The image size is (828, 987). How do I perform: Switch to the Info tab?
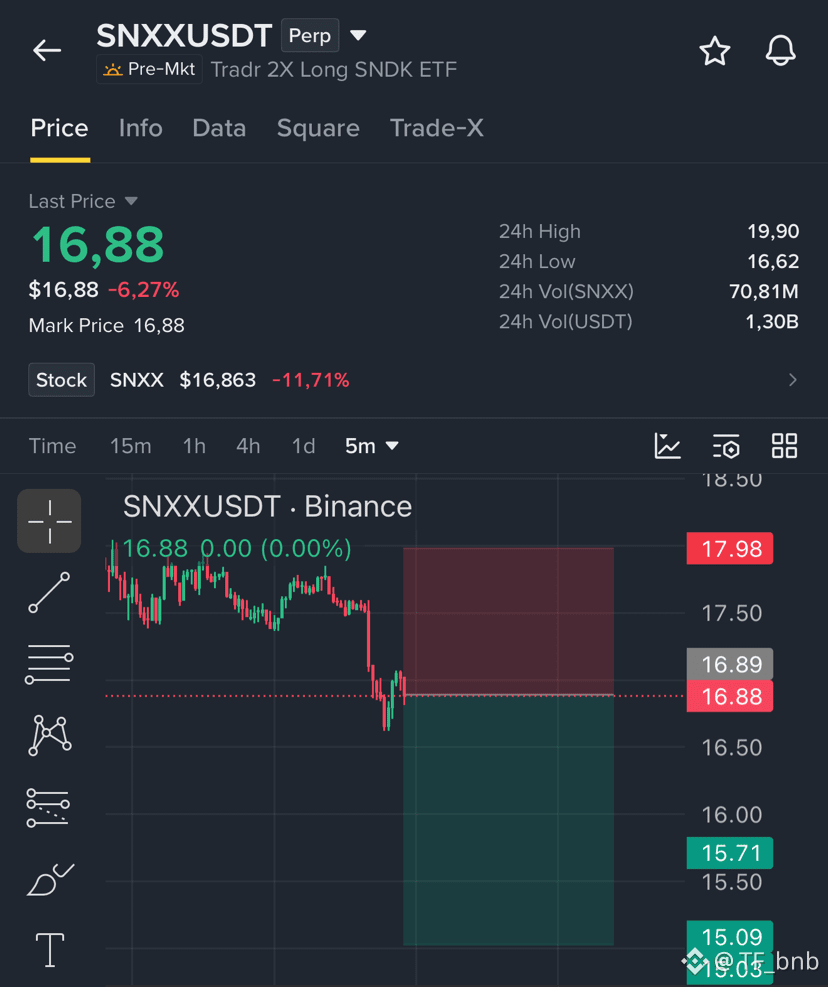[x=140, y=128]
